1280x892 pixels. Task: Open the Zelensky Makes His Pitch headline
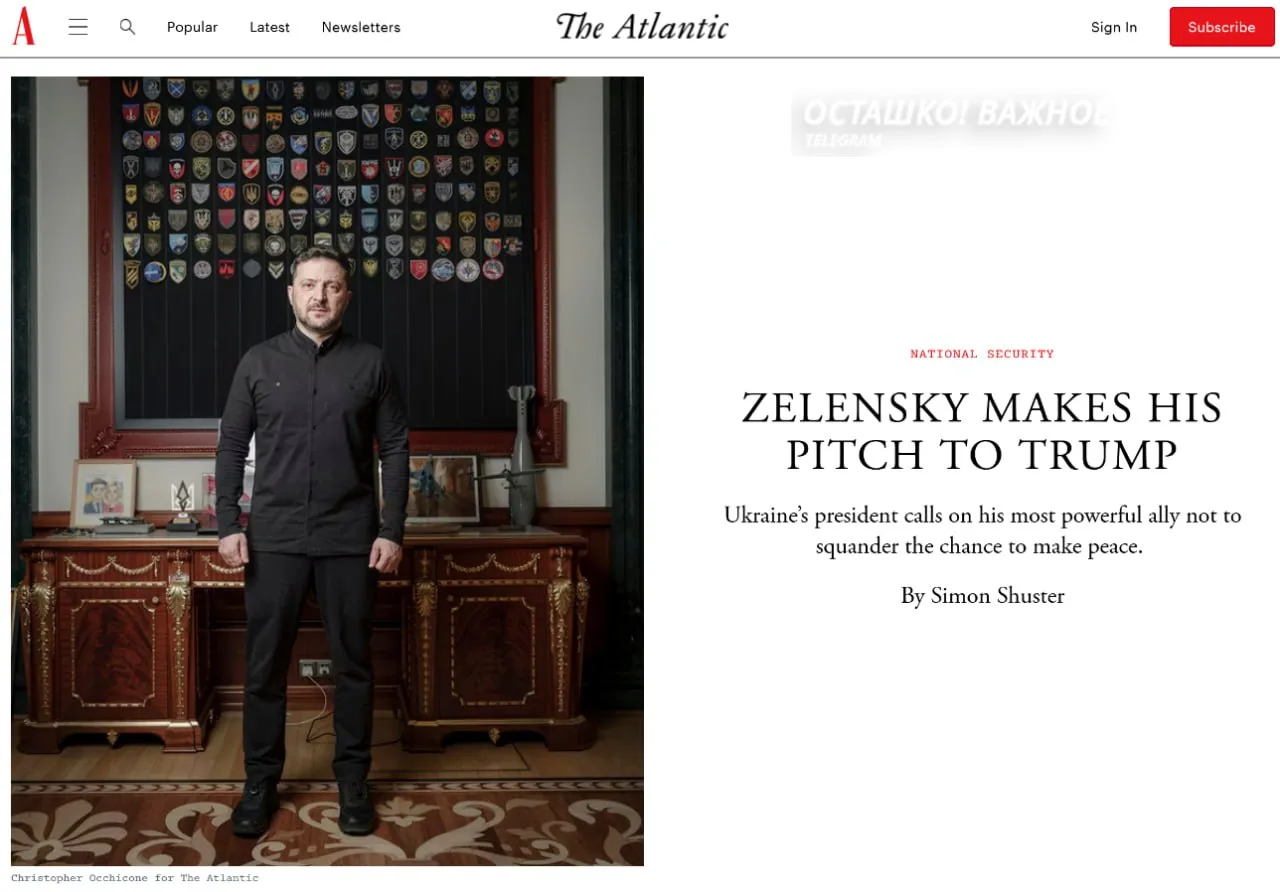(x=982, y=431)
